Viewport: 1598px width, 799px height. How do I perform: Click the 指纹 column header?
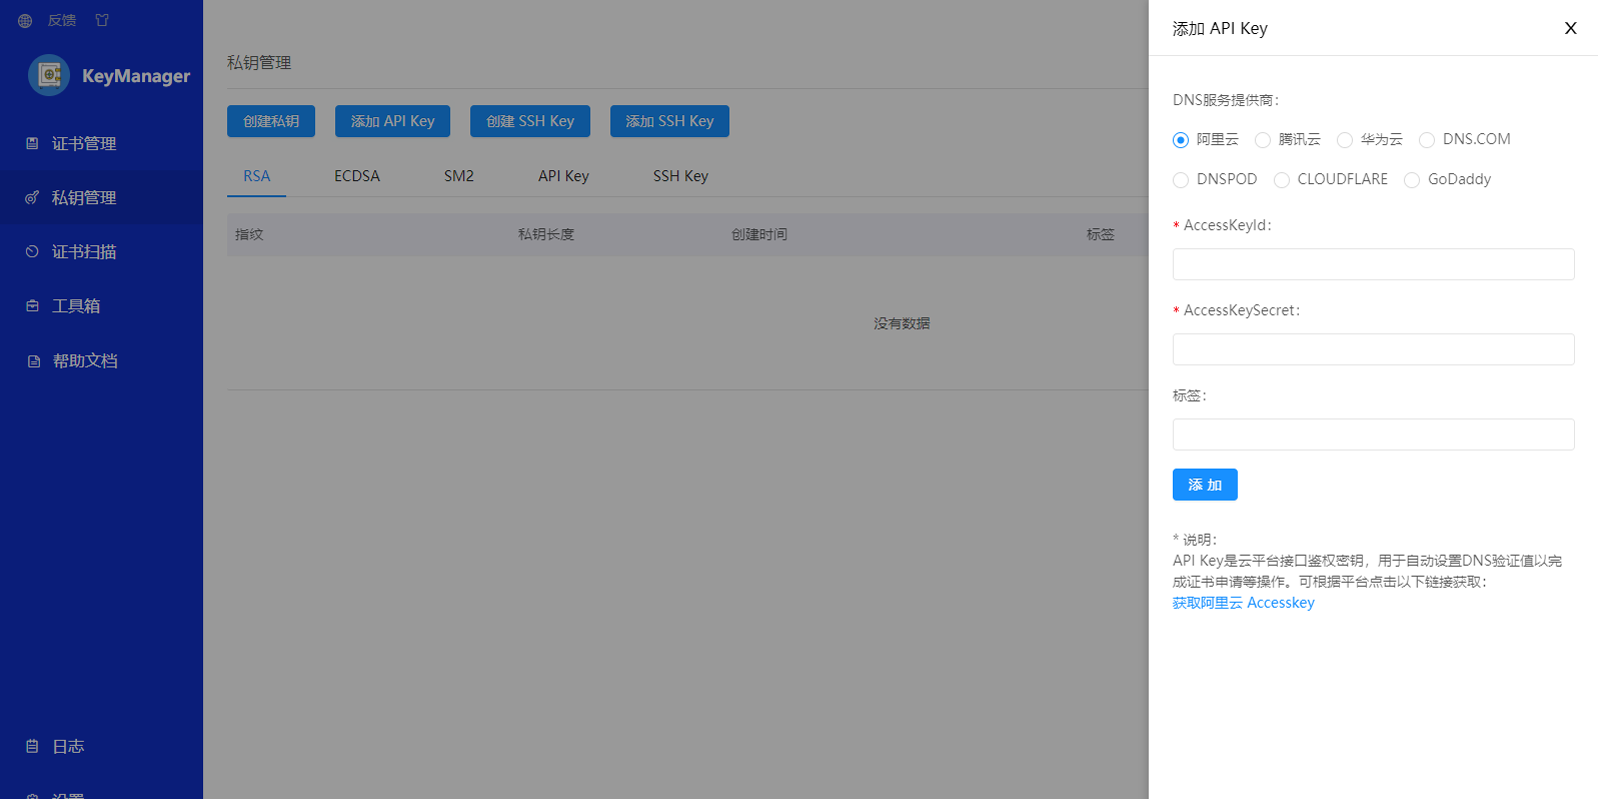[x=249, y=235]
